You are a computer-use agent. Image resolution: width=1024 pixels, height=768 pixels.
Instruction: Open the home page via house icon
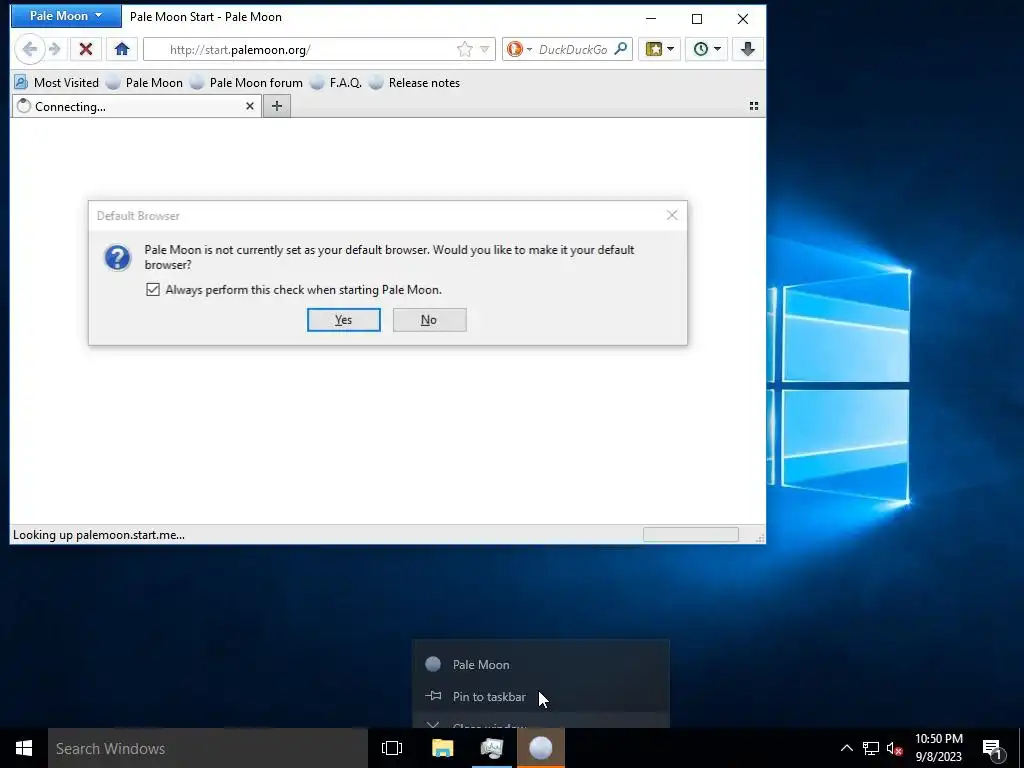coord(121,49)
